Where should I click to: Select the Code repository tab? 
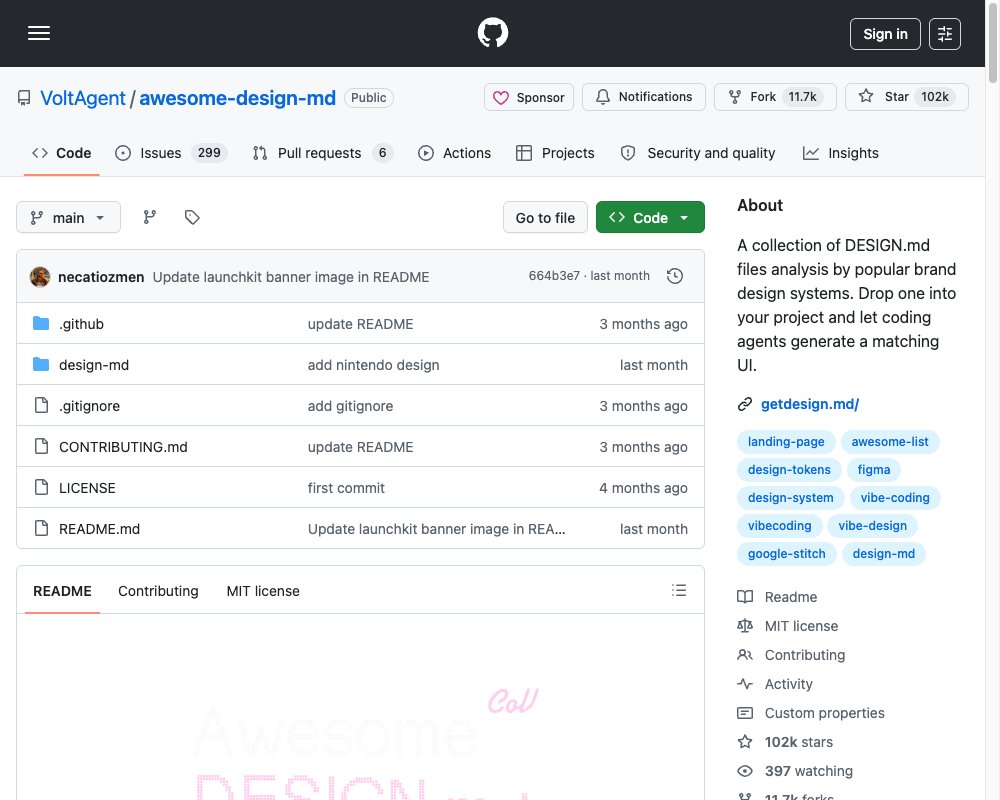[61, 153]
